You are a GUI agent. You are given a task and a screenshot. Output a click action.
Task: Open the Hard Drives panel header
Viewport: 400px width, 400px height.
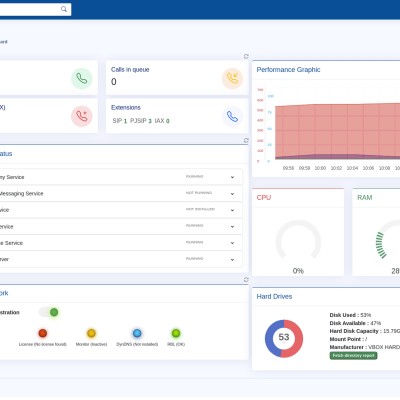pyautogui.click(x=274, y=296)
